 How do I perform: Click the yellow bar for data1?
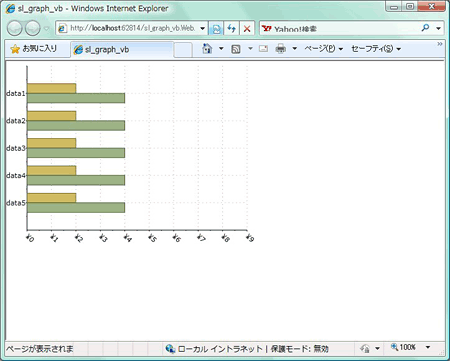52,88
